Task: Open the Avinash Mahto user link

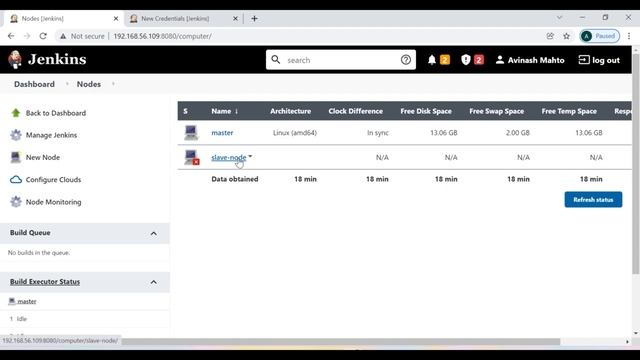Action: point(536,60)
